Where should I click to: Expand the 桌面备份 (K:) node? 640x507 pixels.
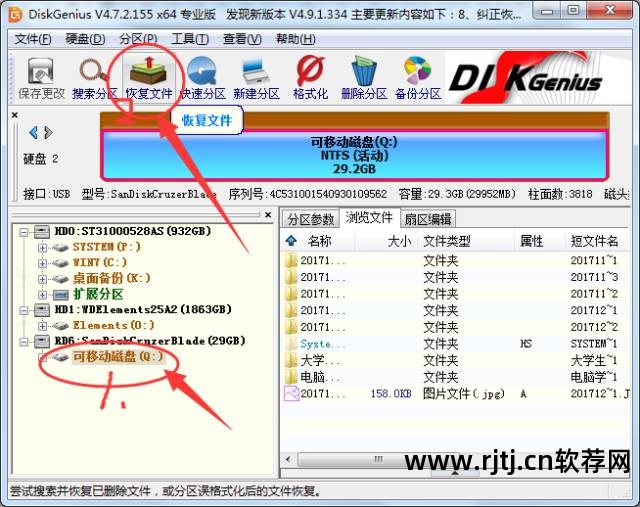coord(42,279)
